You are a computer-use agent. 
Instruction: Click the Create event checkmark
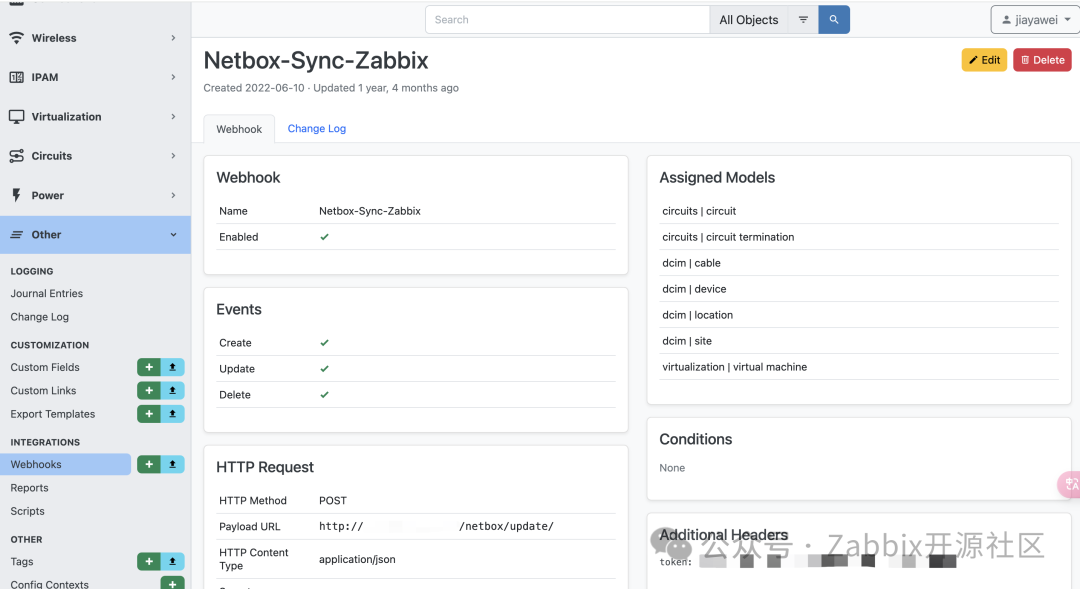pos(325,343)
